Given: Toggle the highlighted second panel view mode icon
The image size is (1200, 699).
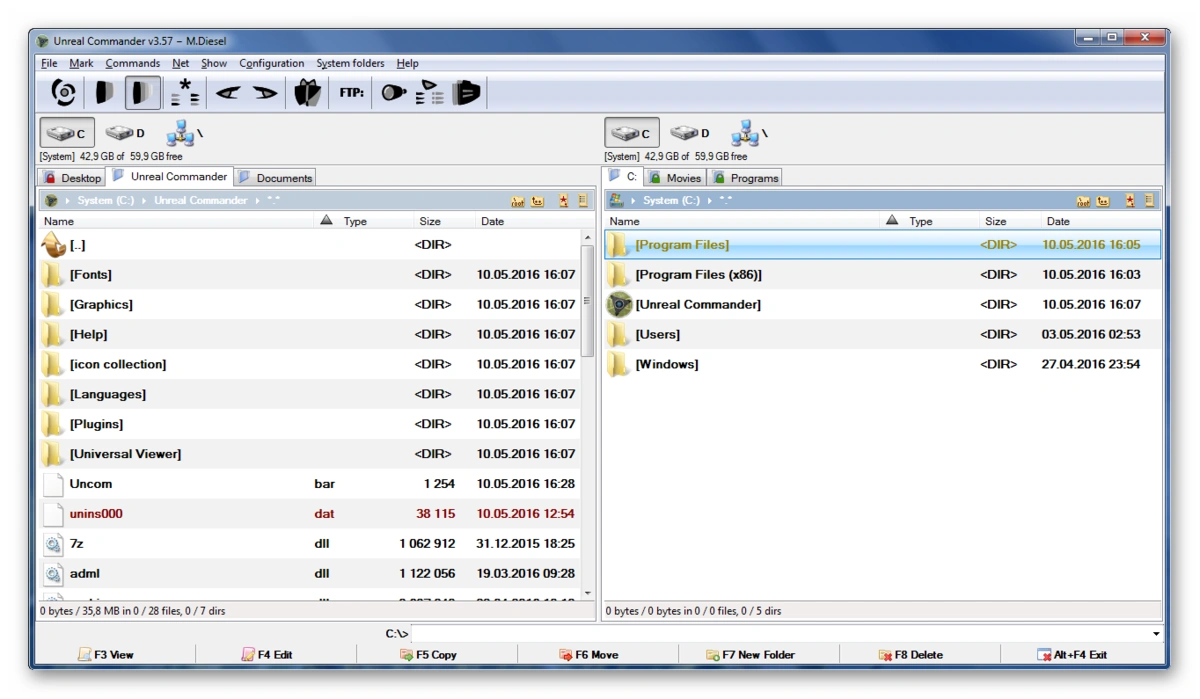Looking at the screenshot, I should tap(142, 93).
